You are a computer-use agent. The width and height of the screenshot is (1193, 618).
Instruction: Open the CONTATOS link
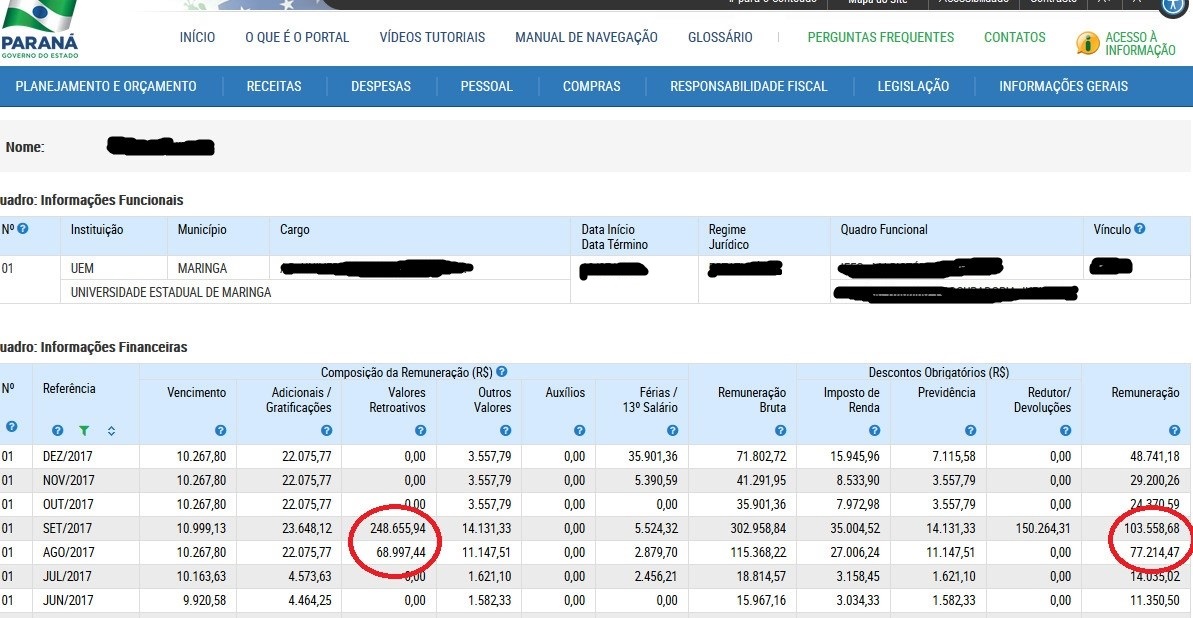[x=1014, y=37]
